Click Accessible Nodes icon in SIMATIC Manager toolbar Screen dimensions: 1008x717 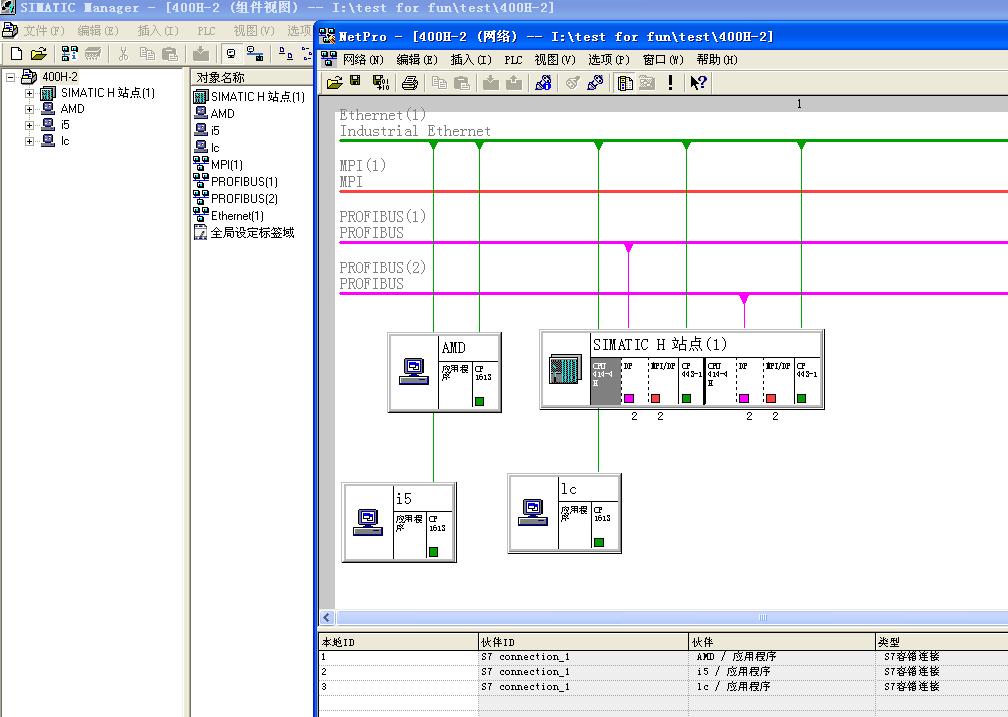pos(69,53)
